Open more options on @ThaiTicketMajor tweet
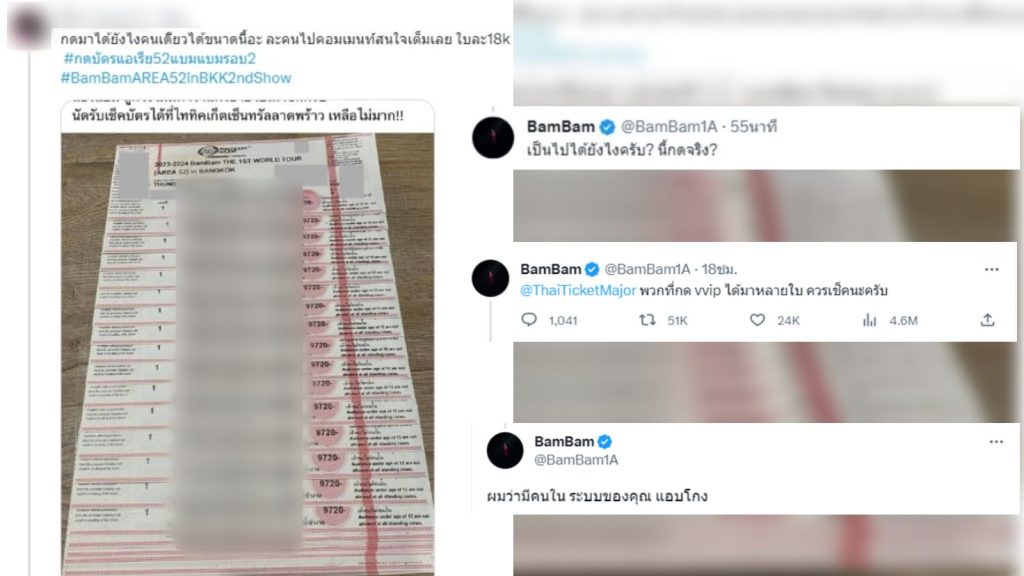Viewport: 1024px width, 576px height. [x=992, y=269]
